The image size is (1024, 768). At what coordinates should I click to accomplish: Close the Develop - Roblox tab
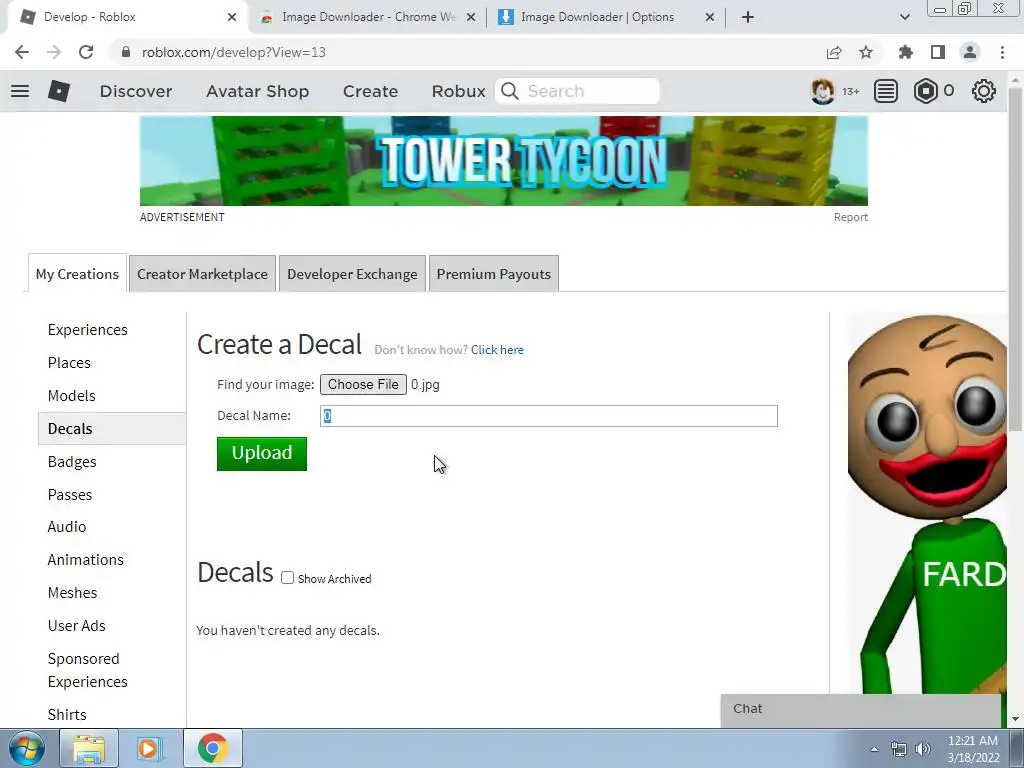click(232, 17)
